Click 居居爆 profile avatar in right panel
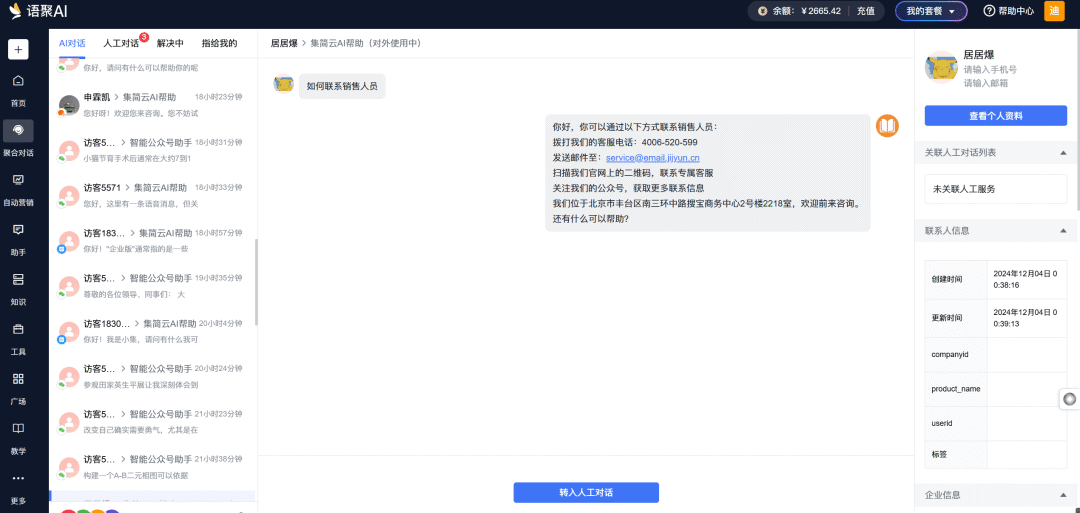 point(940,67)
